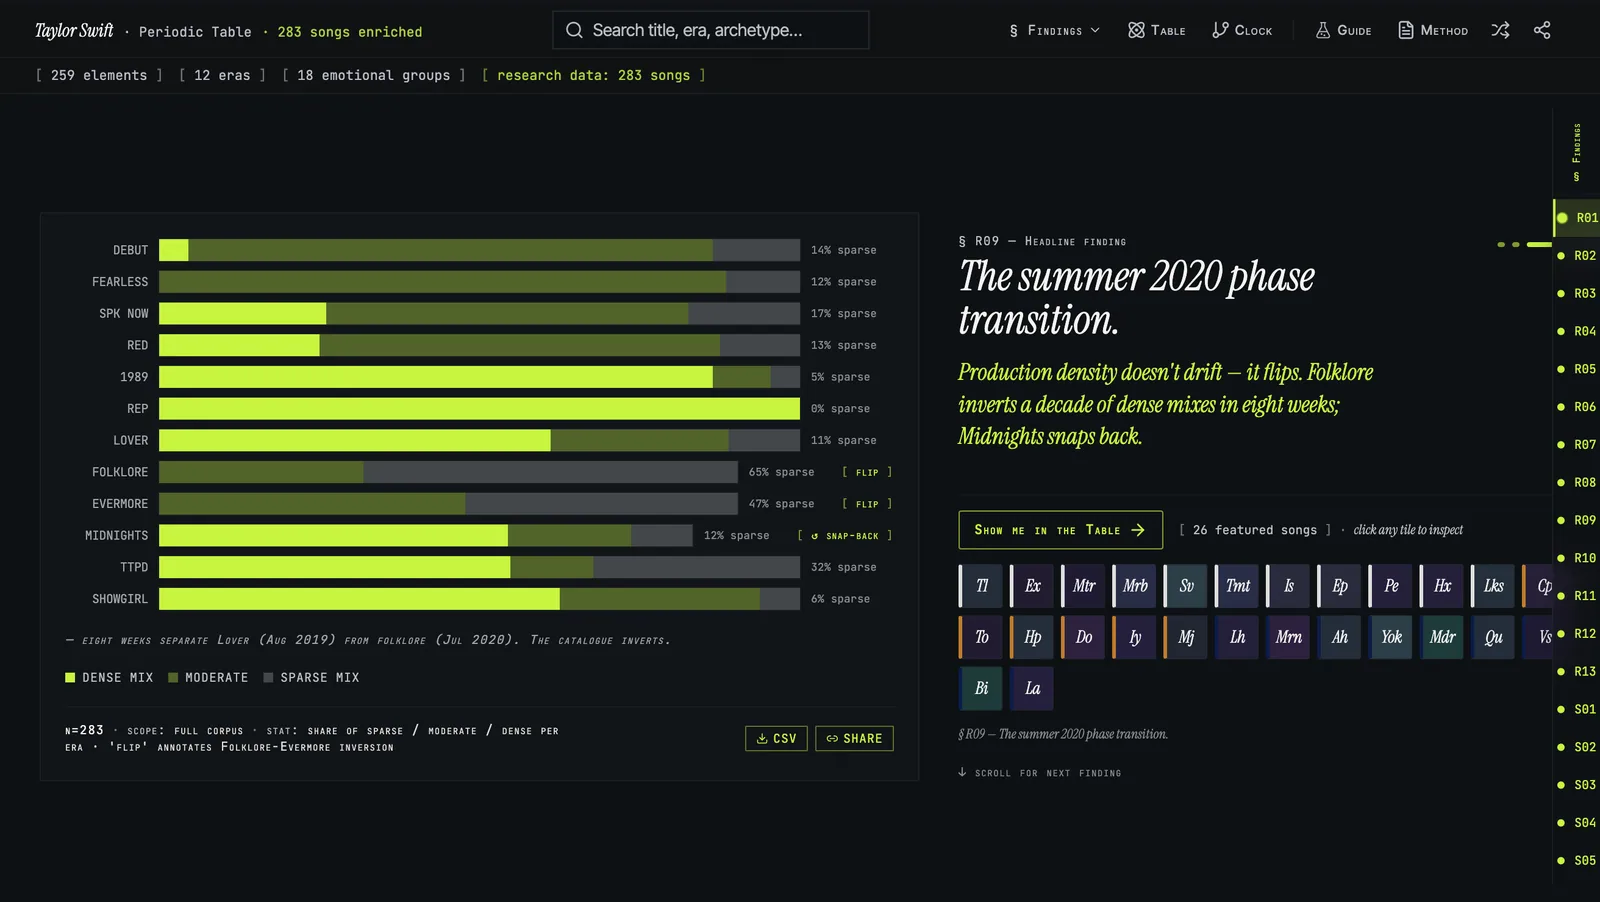Jump to finding R01 in the side rail

click(1577, 218)
